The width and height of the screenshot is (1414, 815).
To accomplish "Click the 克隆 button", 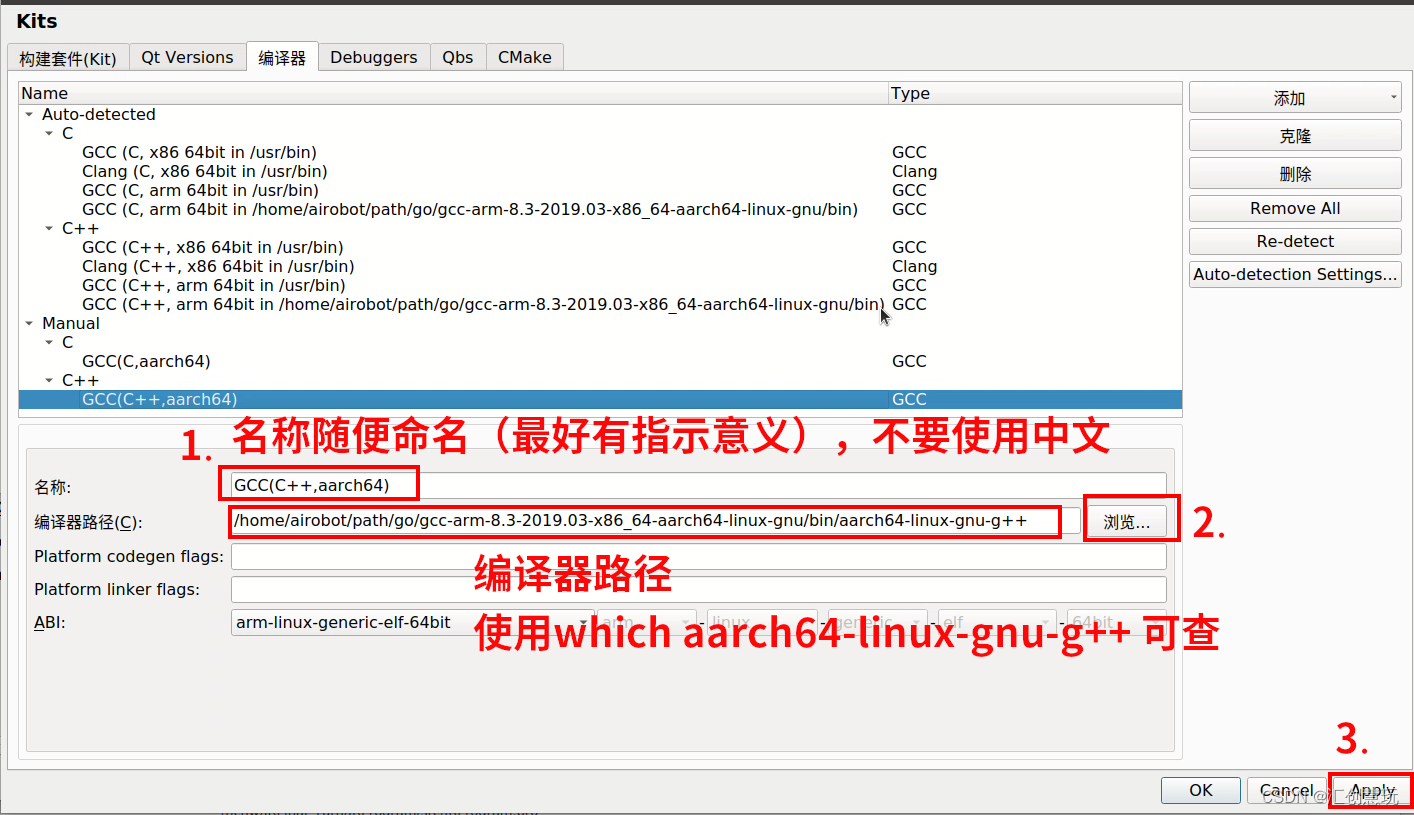I will 1295,136.
